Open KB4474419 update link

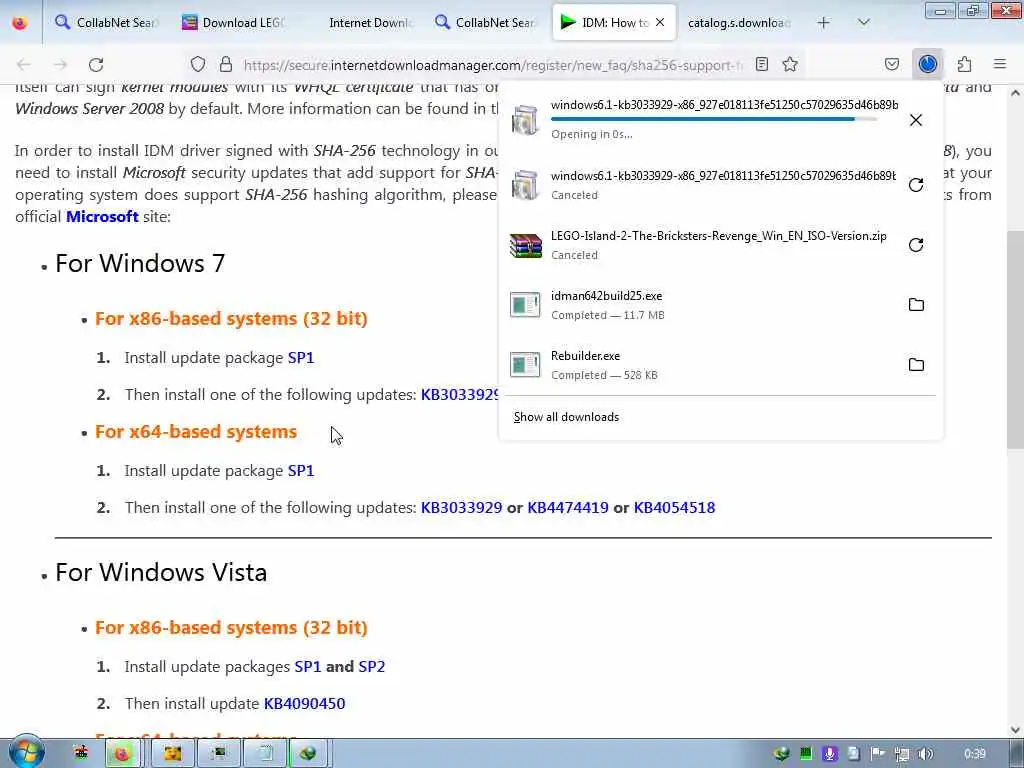point(568,507)
